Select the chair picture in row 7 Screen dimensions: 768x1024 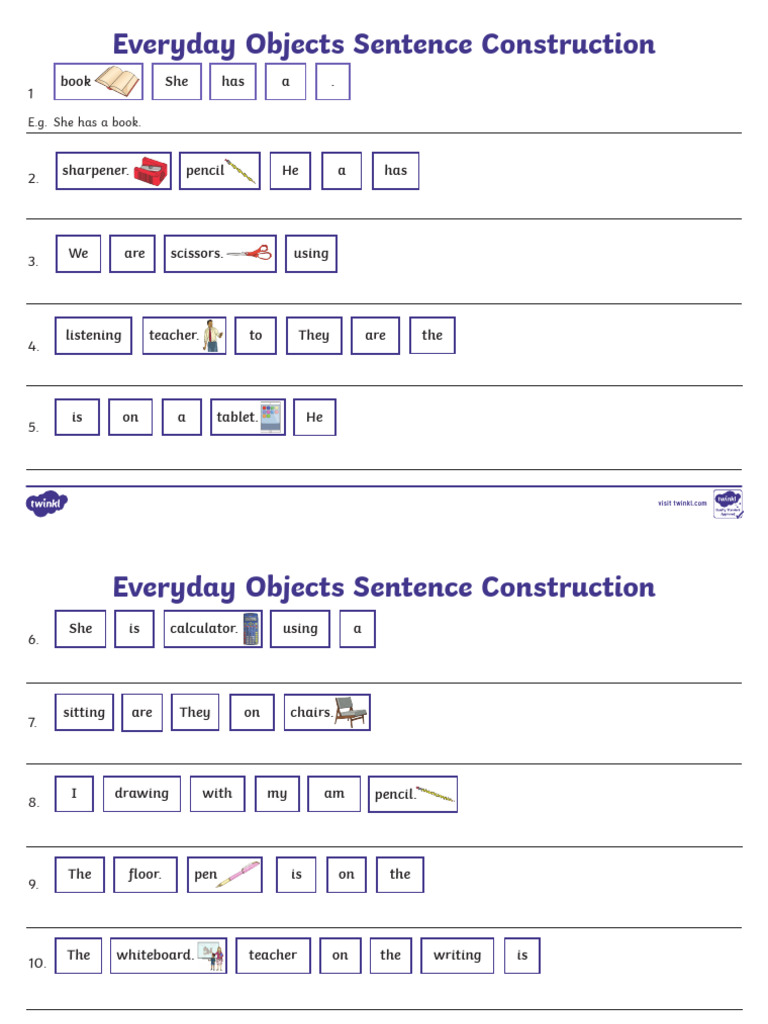point(351,712)
